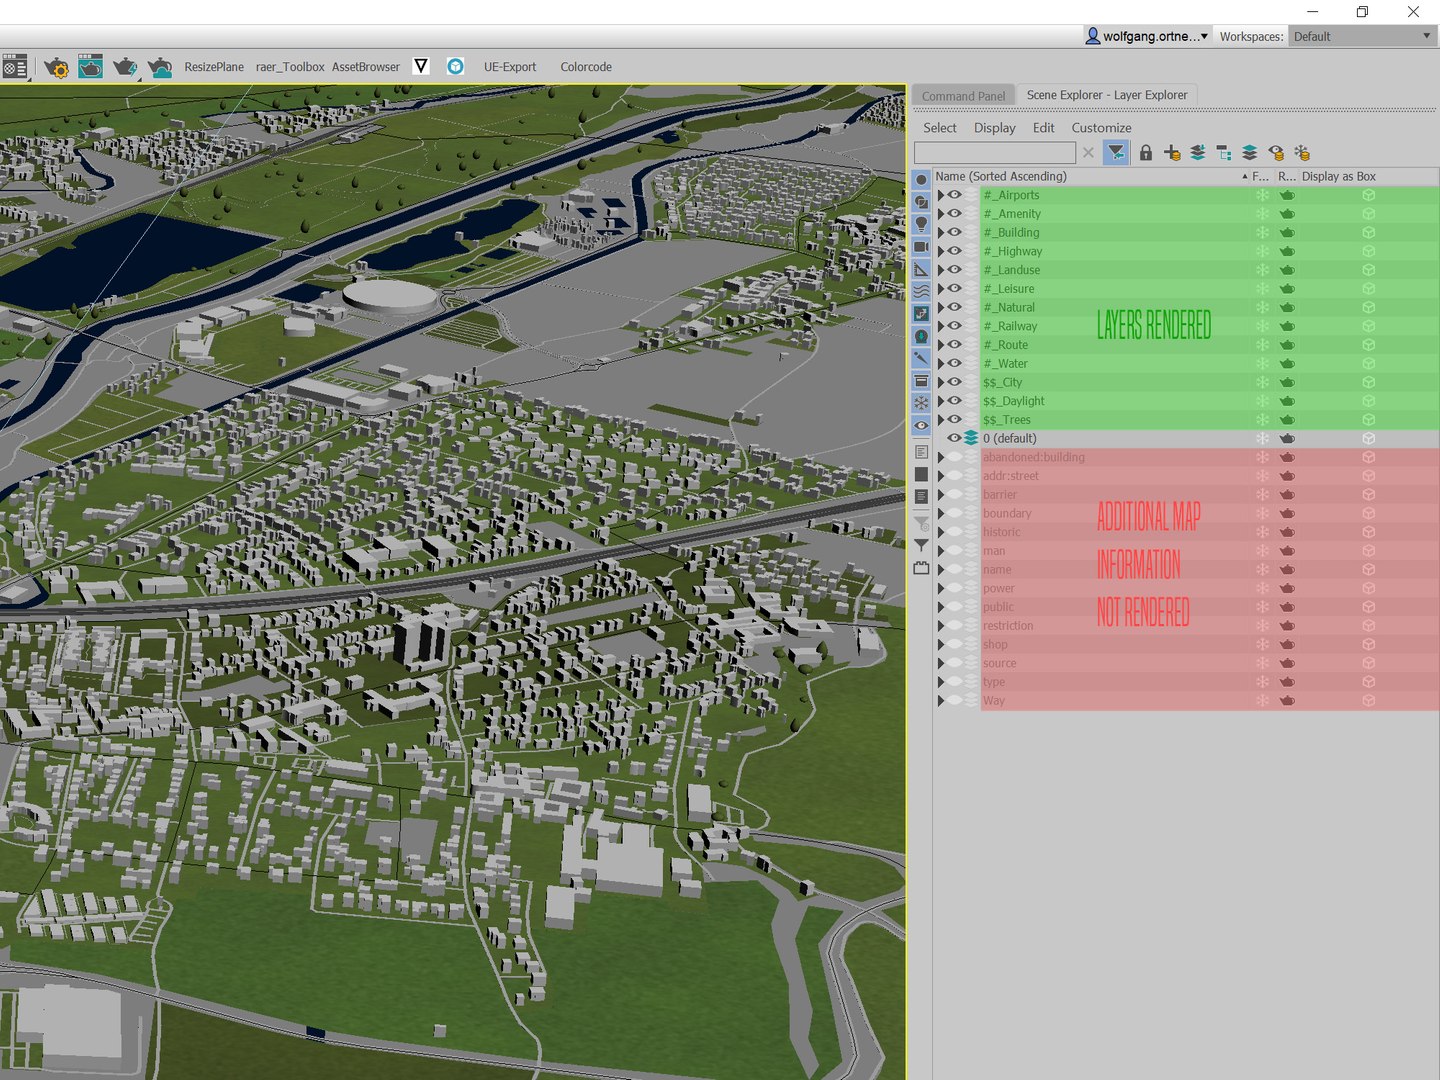The image size is (1440, 1080).
Task: Click the quick Render Production teapot icon
Action: point(125,67)
